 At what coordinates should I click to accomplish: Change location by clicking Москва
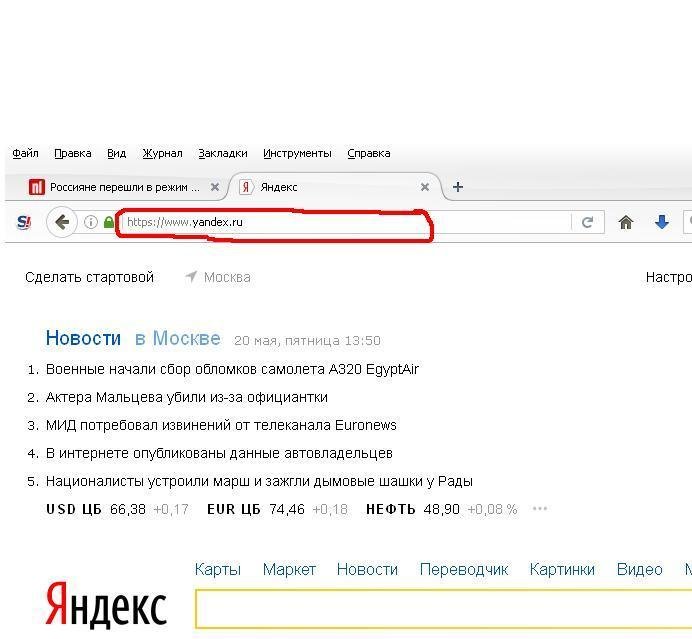(x=226, y=277)
